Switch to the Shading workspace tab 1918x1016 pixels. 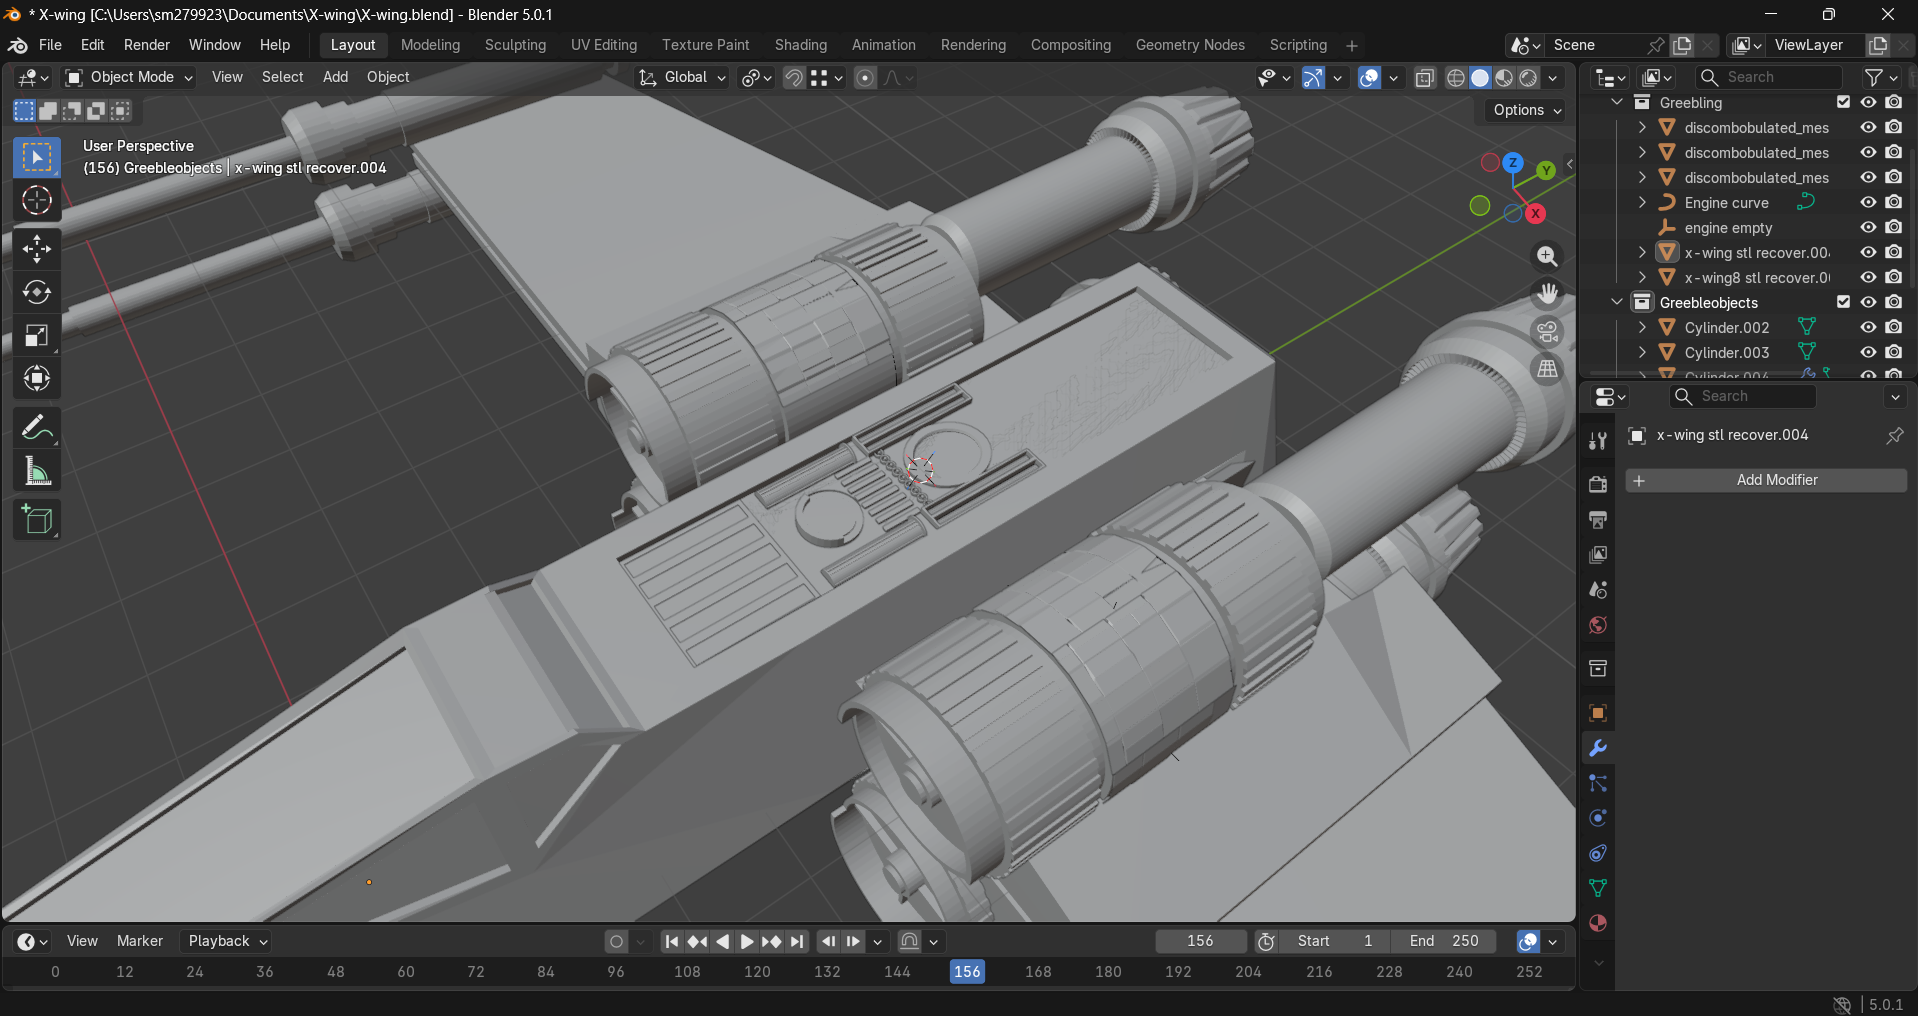tap(801, 45)
